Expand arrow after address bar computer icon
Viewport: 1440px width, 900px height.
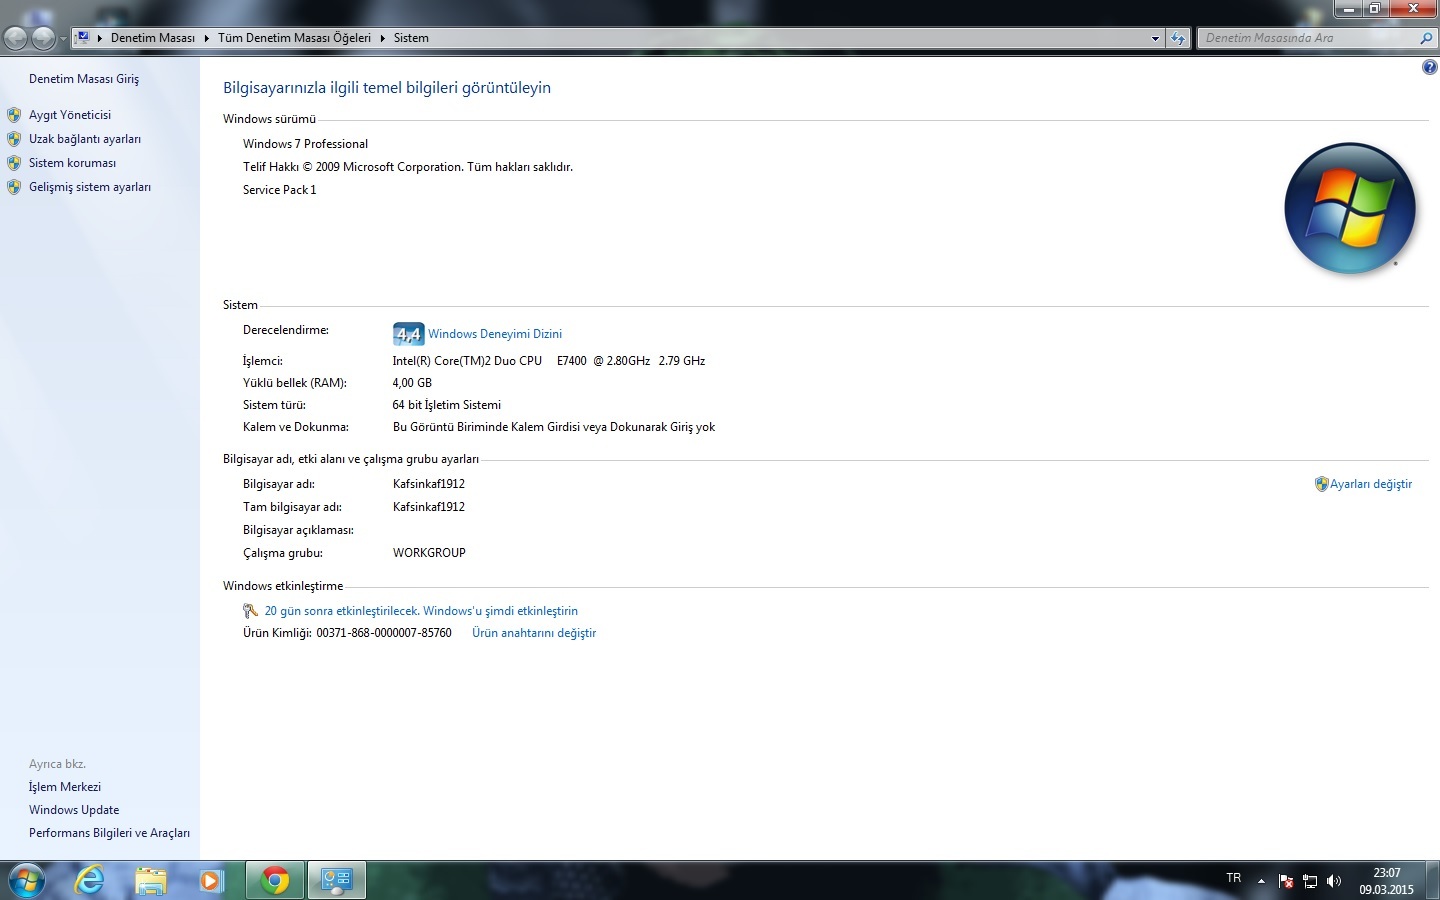click(x=100, y=38)
